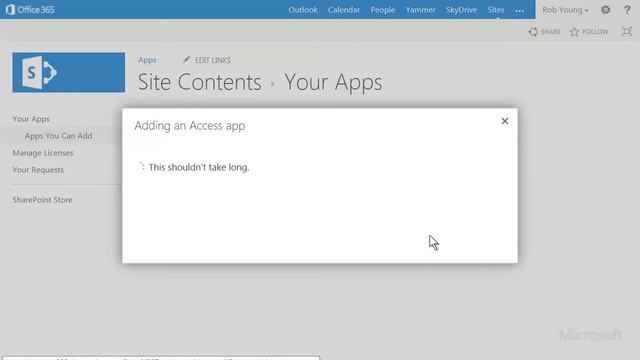The height and width of the screenshot is (360, 640).
Task: Open Outlook from the top navigation
Action: pos(303,10)
